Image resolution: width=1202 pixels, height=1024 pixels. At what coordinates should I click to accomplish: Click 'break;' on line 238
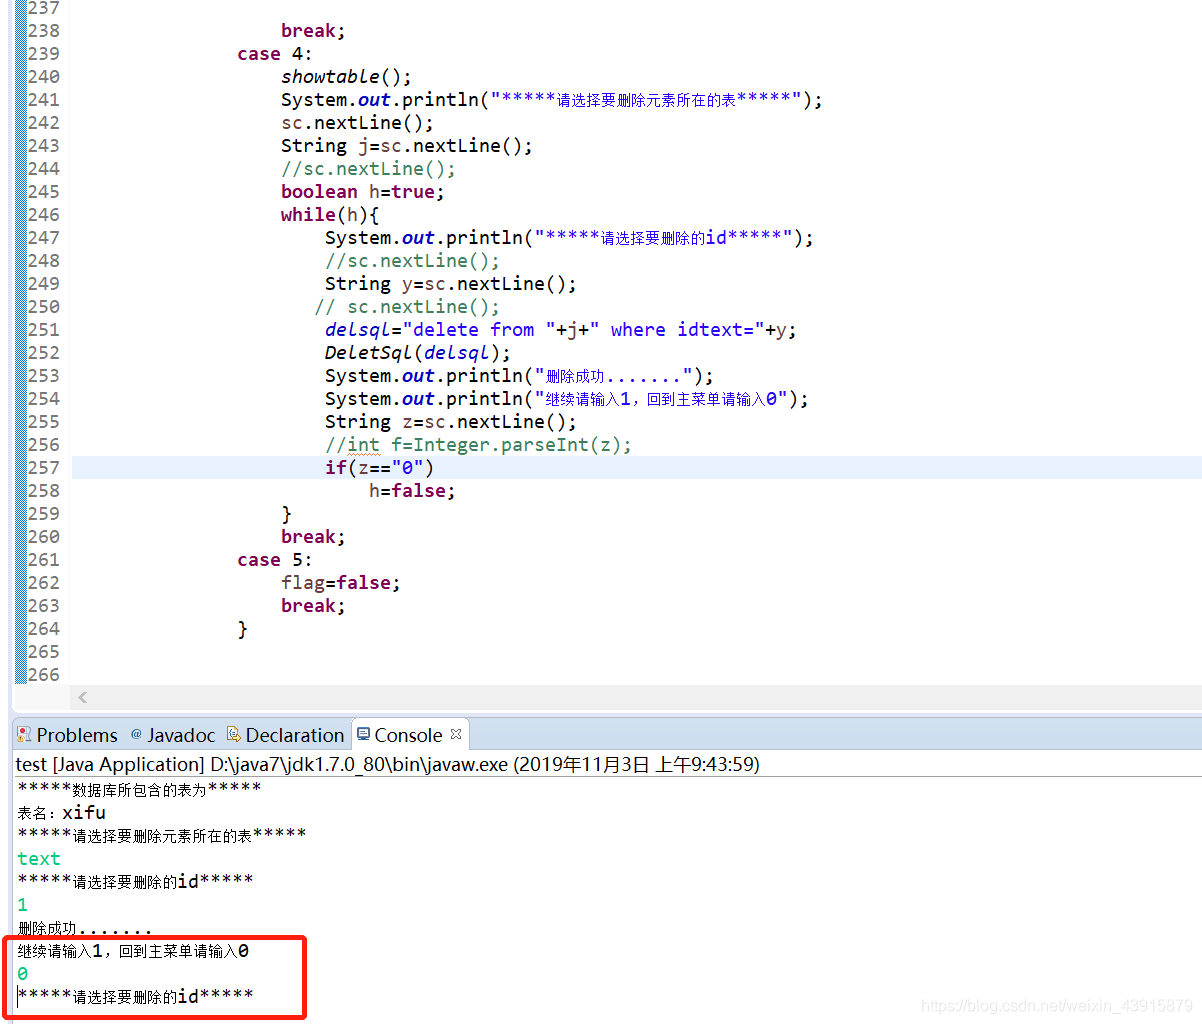(x=313, y=31)
